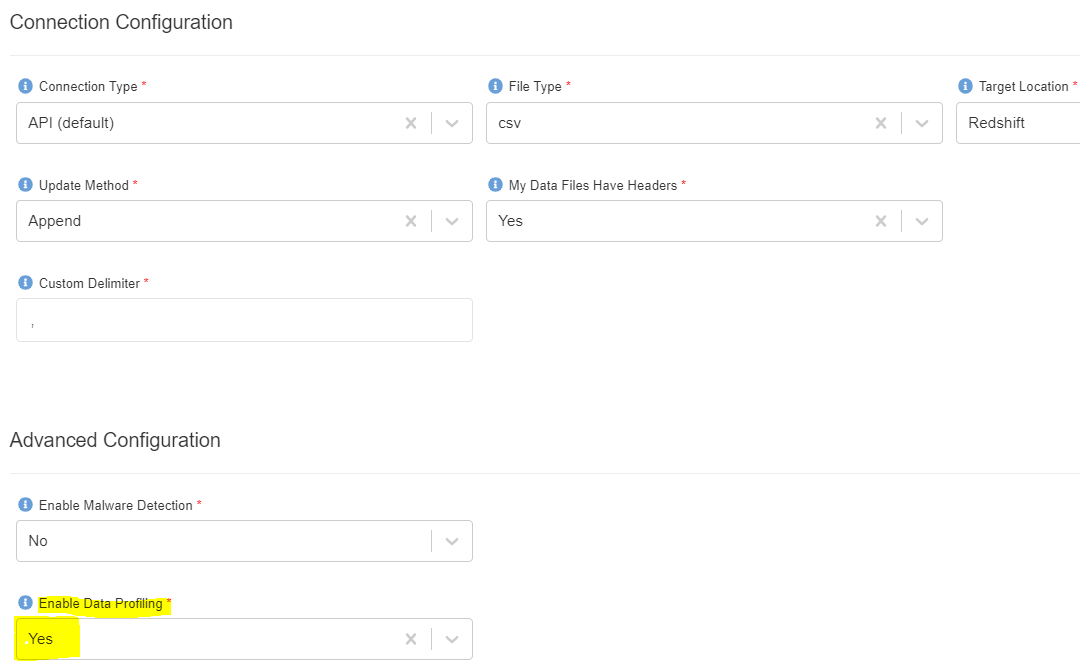This screenshot has width=1080, height=669.
Task: Click info icon beside My Data Files Have Headers
Action: point(495,185)
